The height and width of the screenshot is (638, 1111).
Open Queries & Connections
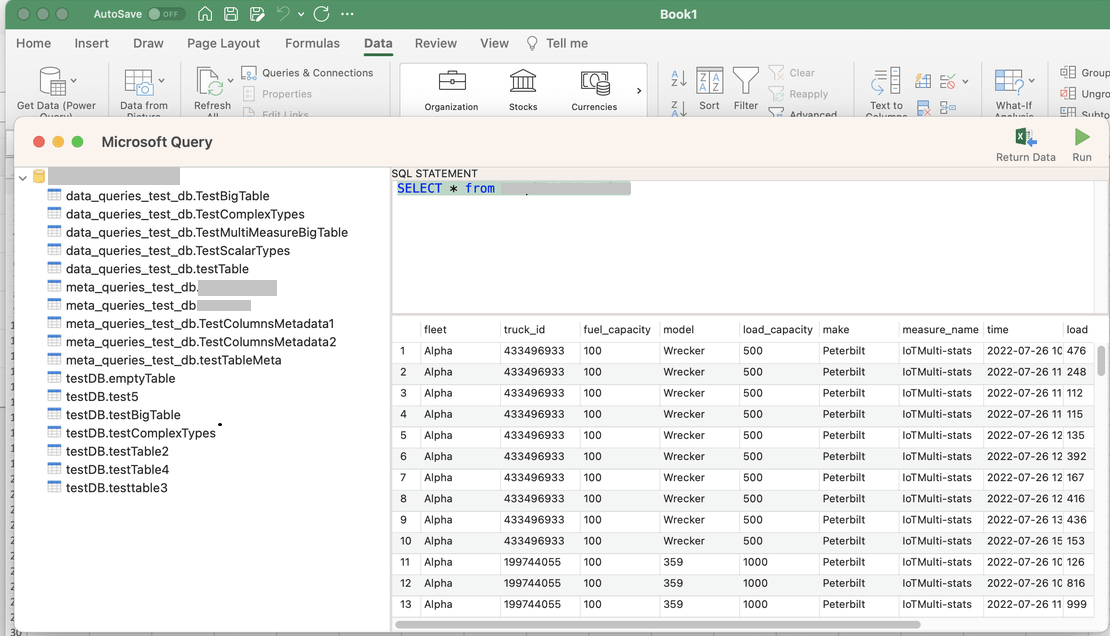coord(308,72)
